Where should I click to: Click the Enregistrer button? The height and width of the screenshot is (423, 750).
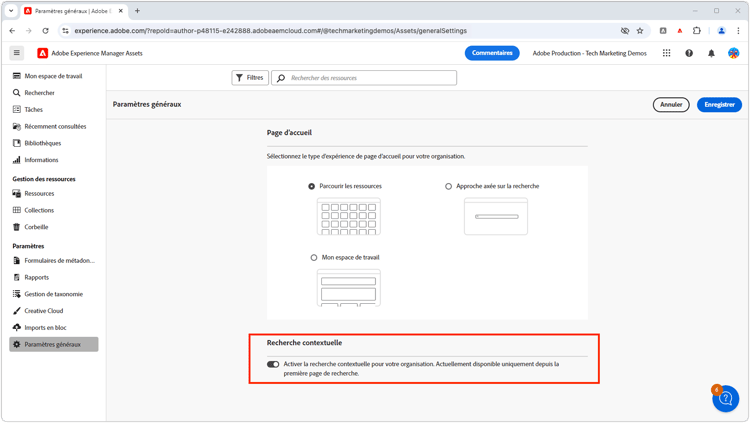719,104
